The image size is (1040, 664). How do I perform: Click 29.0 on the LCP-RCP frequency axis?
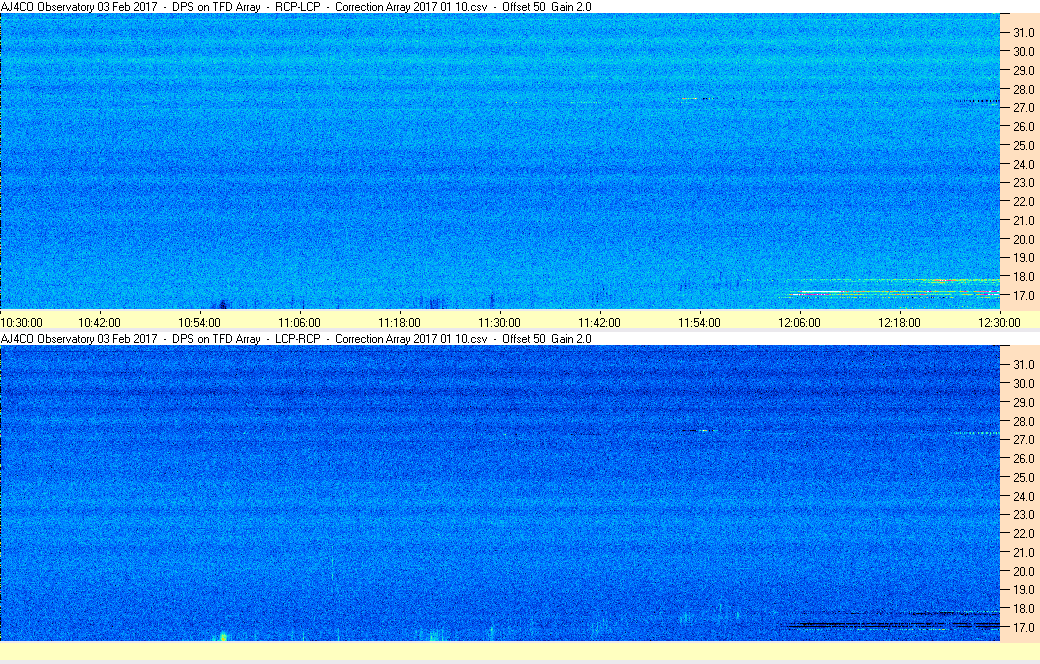coord(1023,403)
